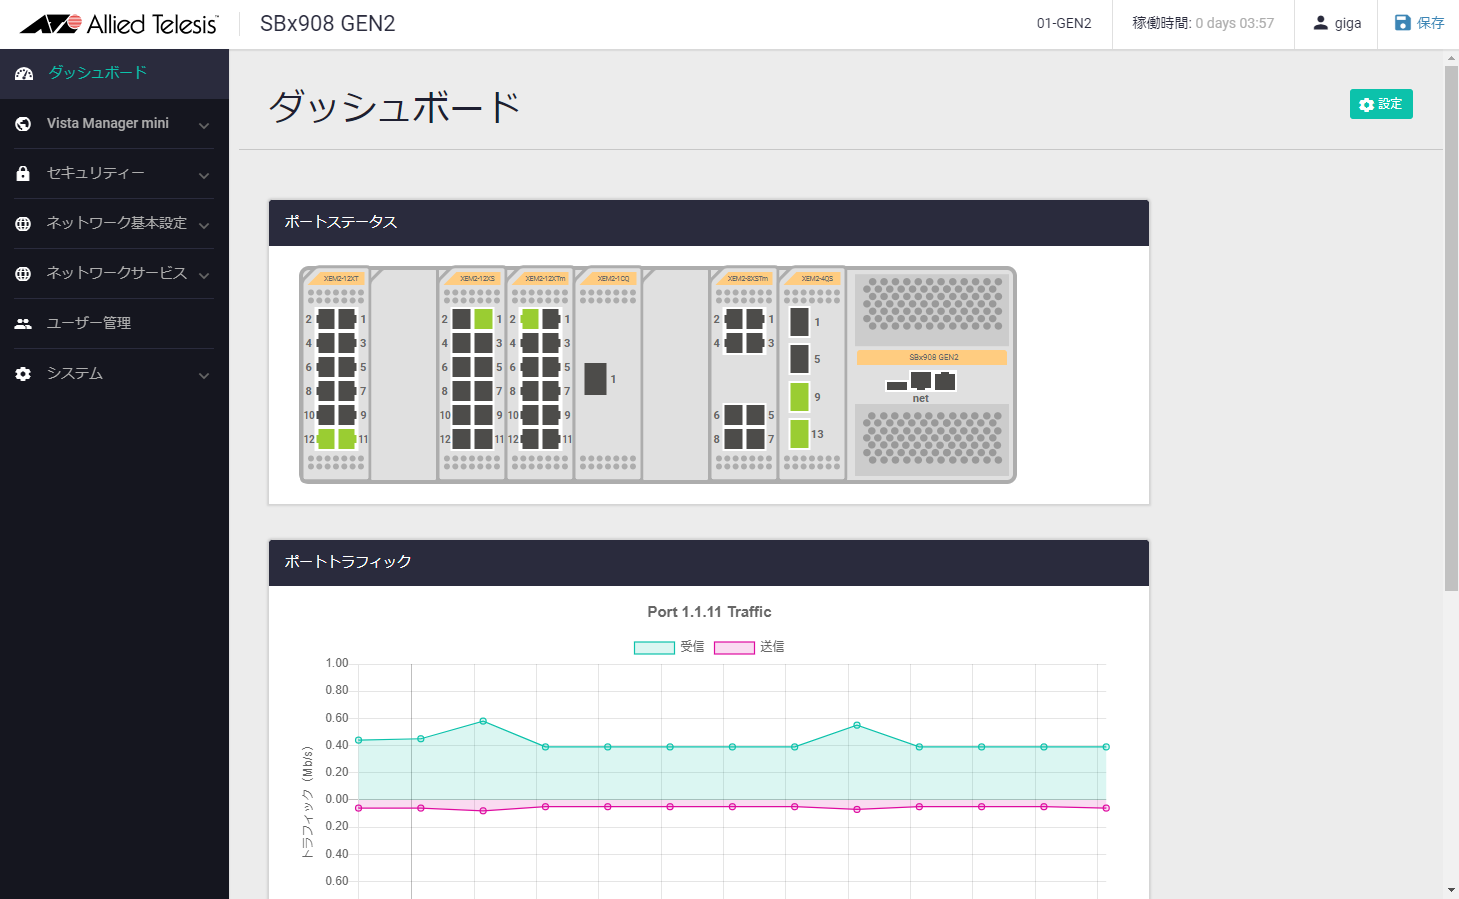Screen dimensions: 1459x899
Task: Click the SBx908 GEN2 header title
Action: point(328,23)
